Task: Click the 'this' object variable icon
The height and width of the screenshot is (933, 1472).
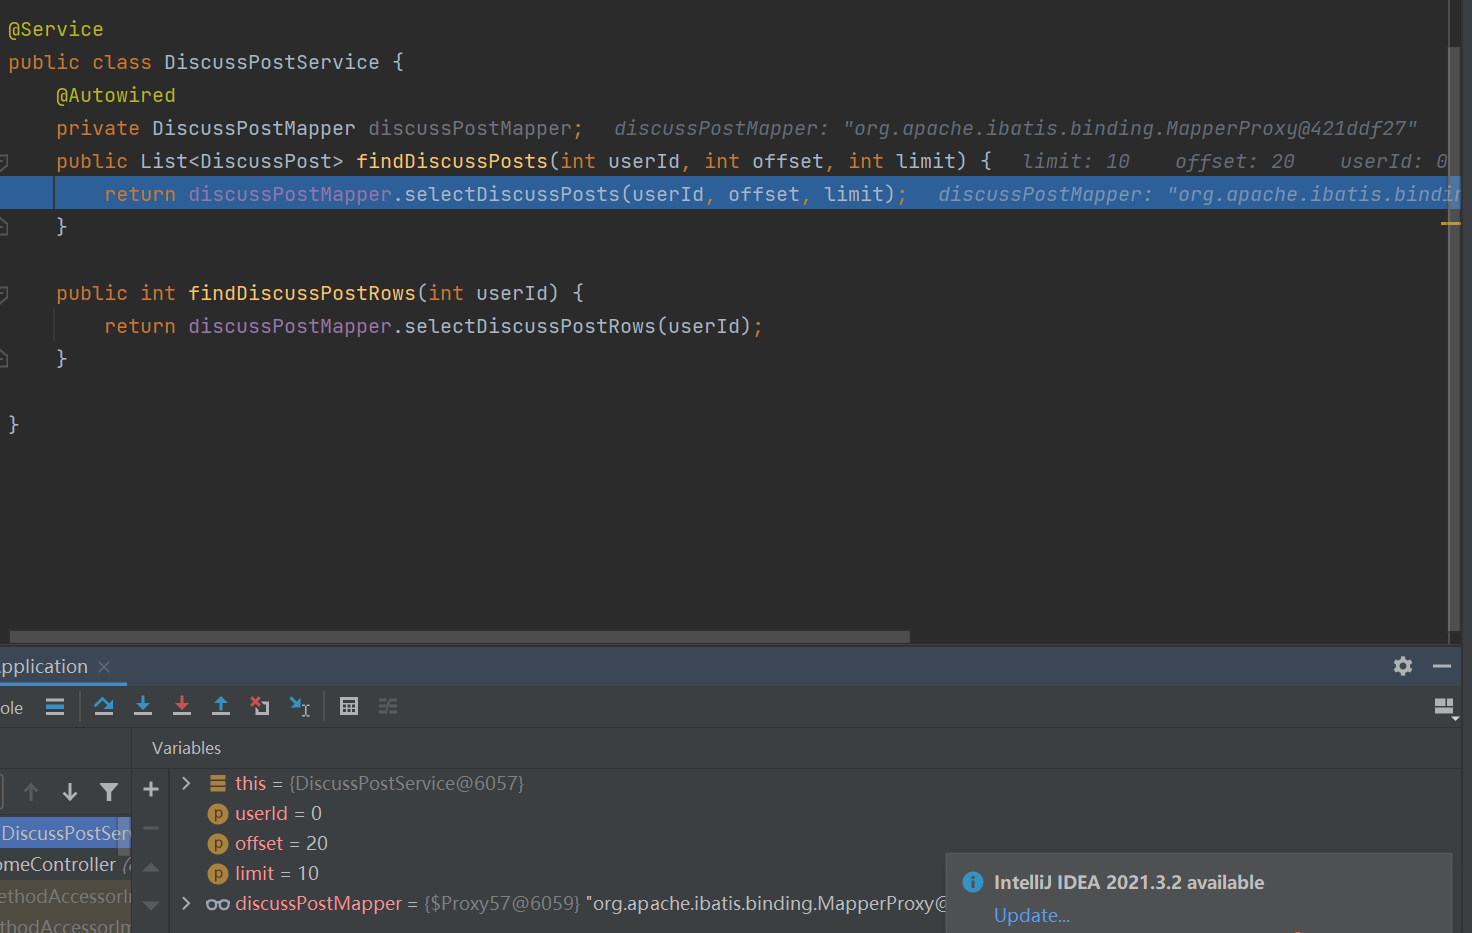Action: coord(218,783)
